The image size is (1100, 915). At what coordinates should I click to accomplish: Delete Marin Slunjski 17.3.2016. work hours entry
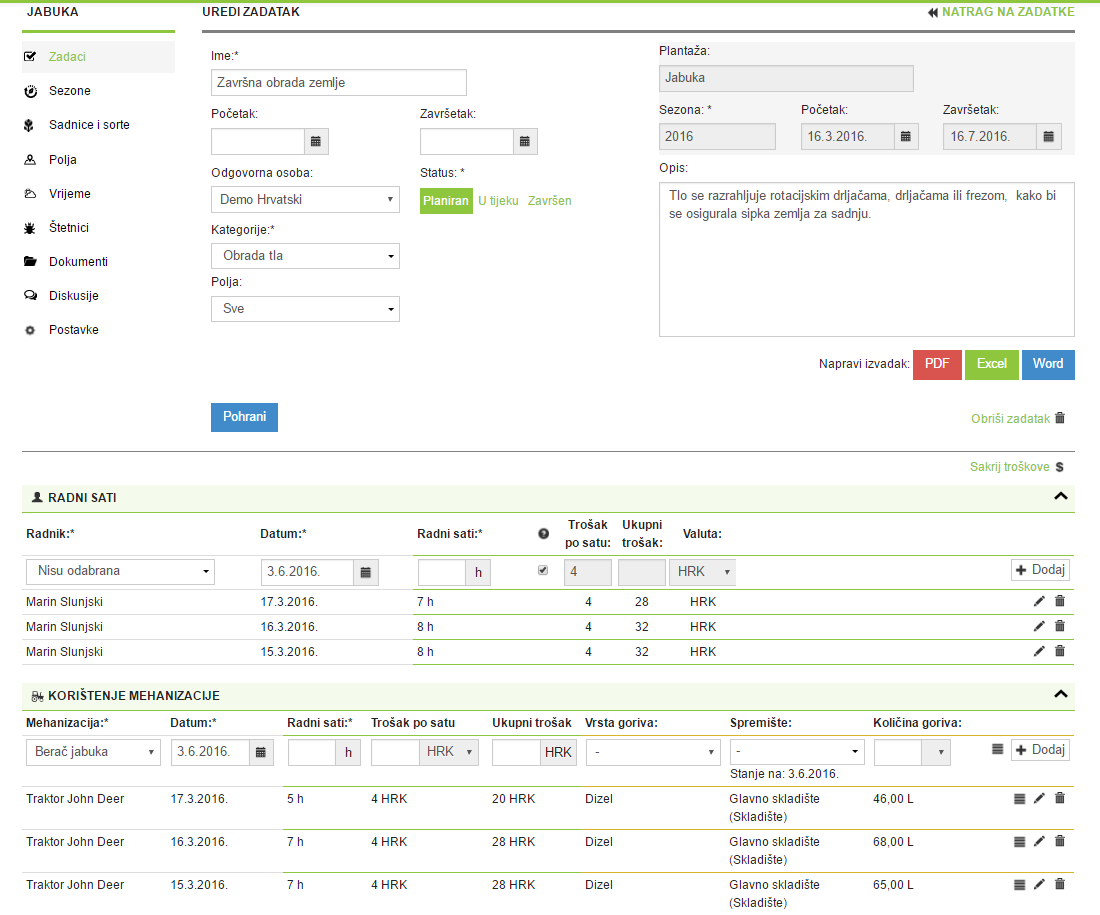click(1060, 601)
